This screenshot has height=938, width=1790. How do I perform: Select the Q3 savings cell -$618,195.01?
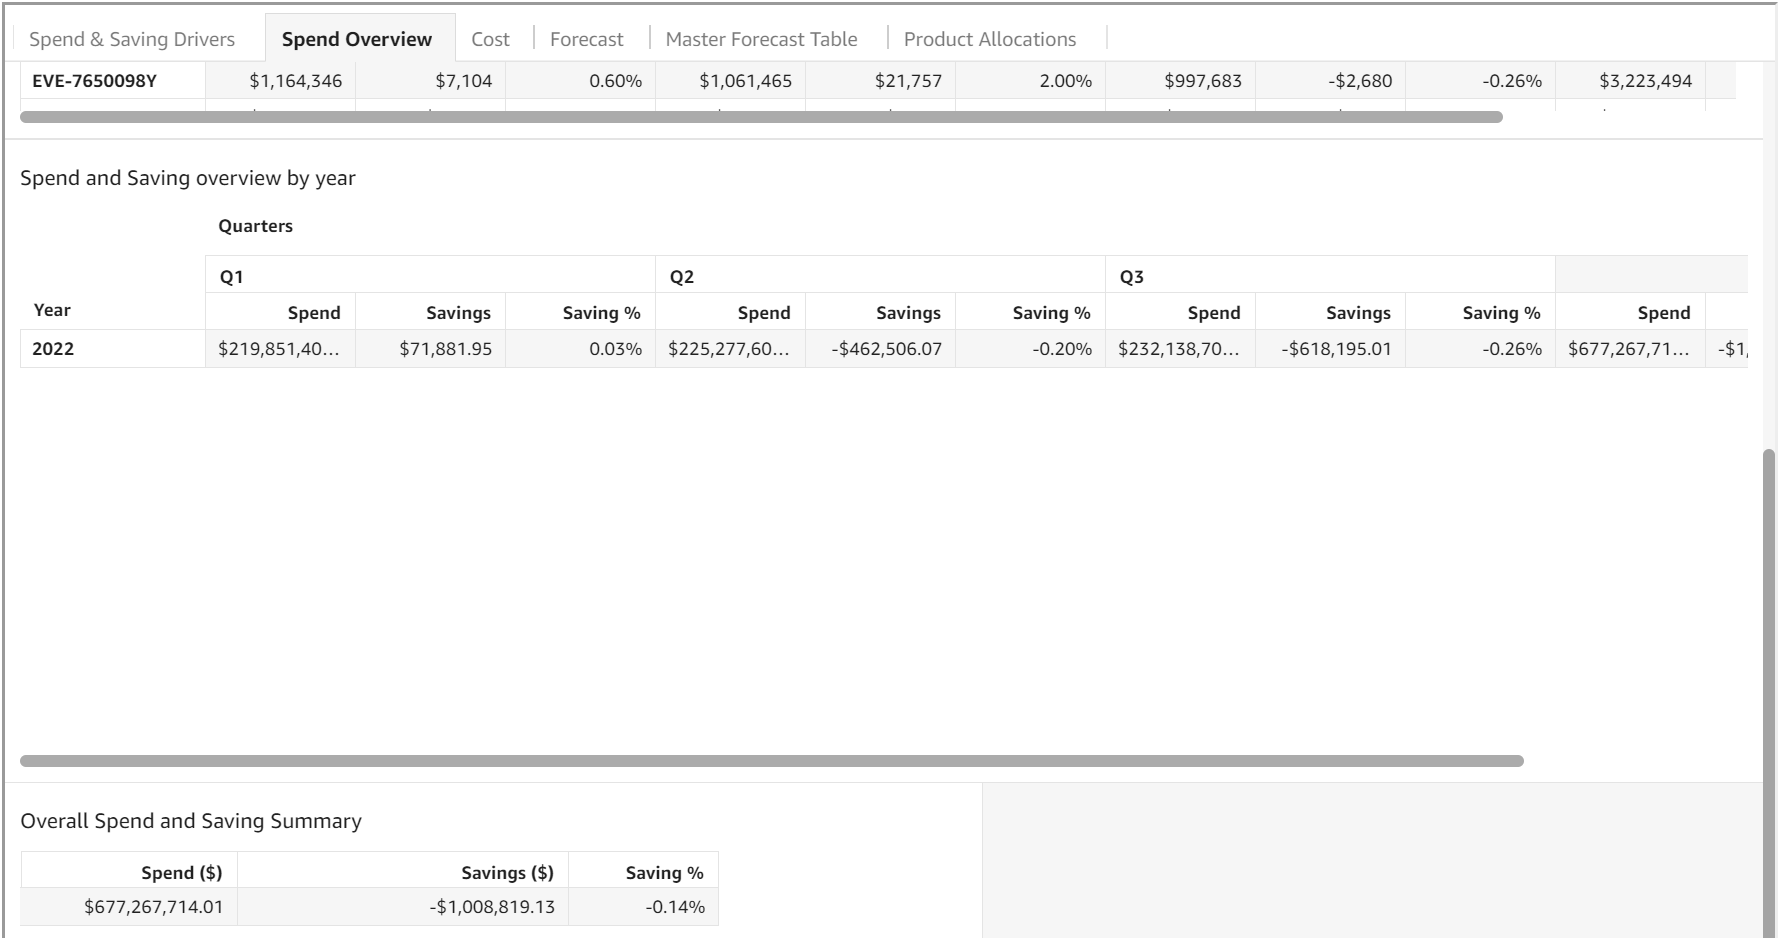[1336, 349]
